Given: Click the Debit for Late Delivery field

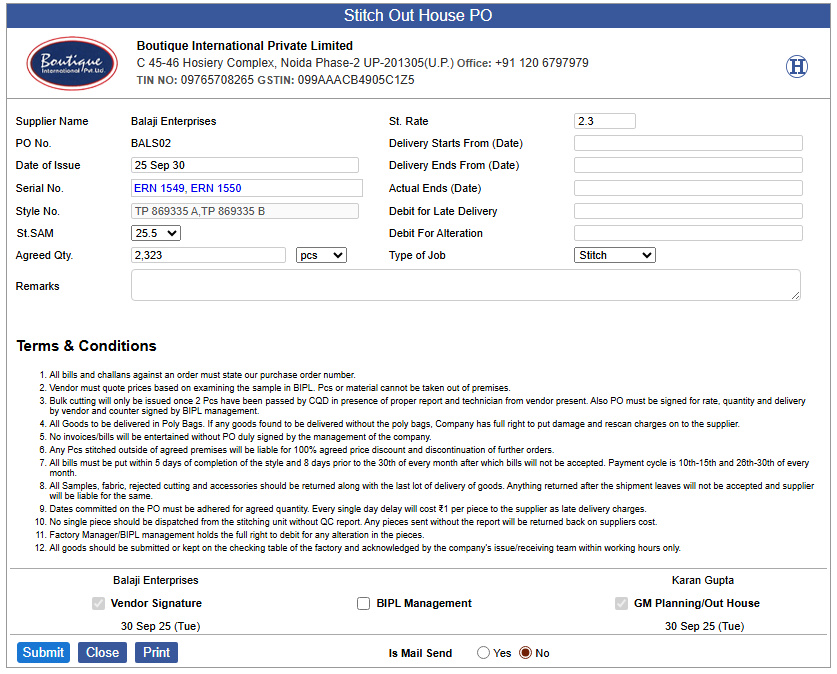Looking at the screenshot, I should point(688,211).
